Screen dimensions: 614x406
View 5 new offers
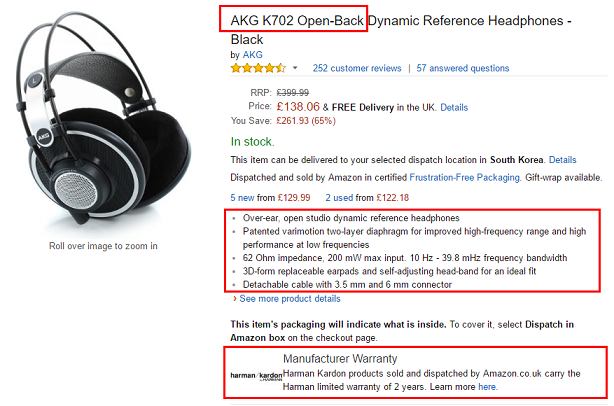click(242, 198)
